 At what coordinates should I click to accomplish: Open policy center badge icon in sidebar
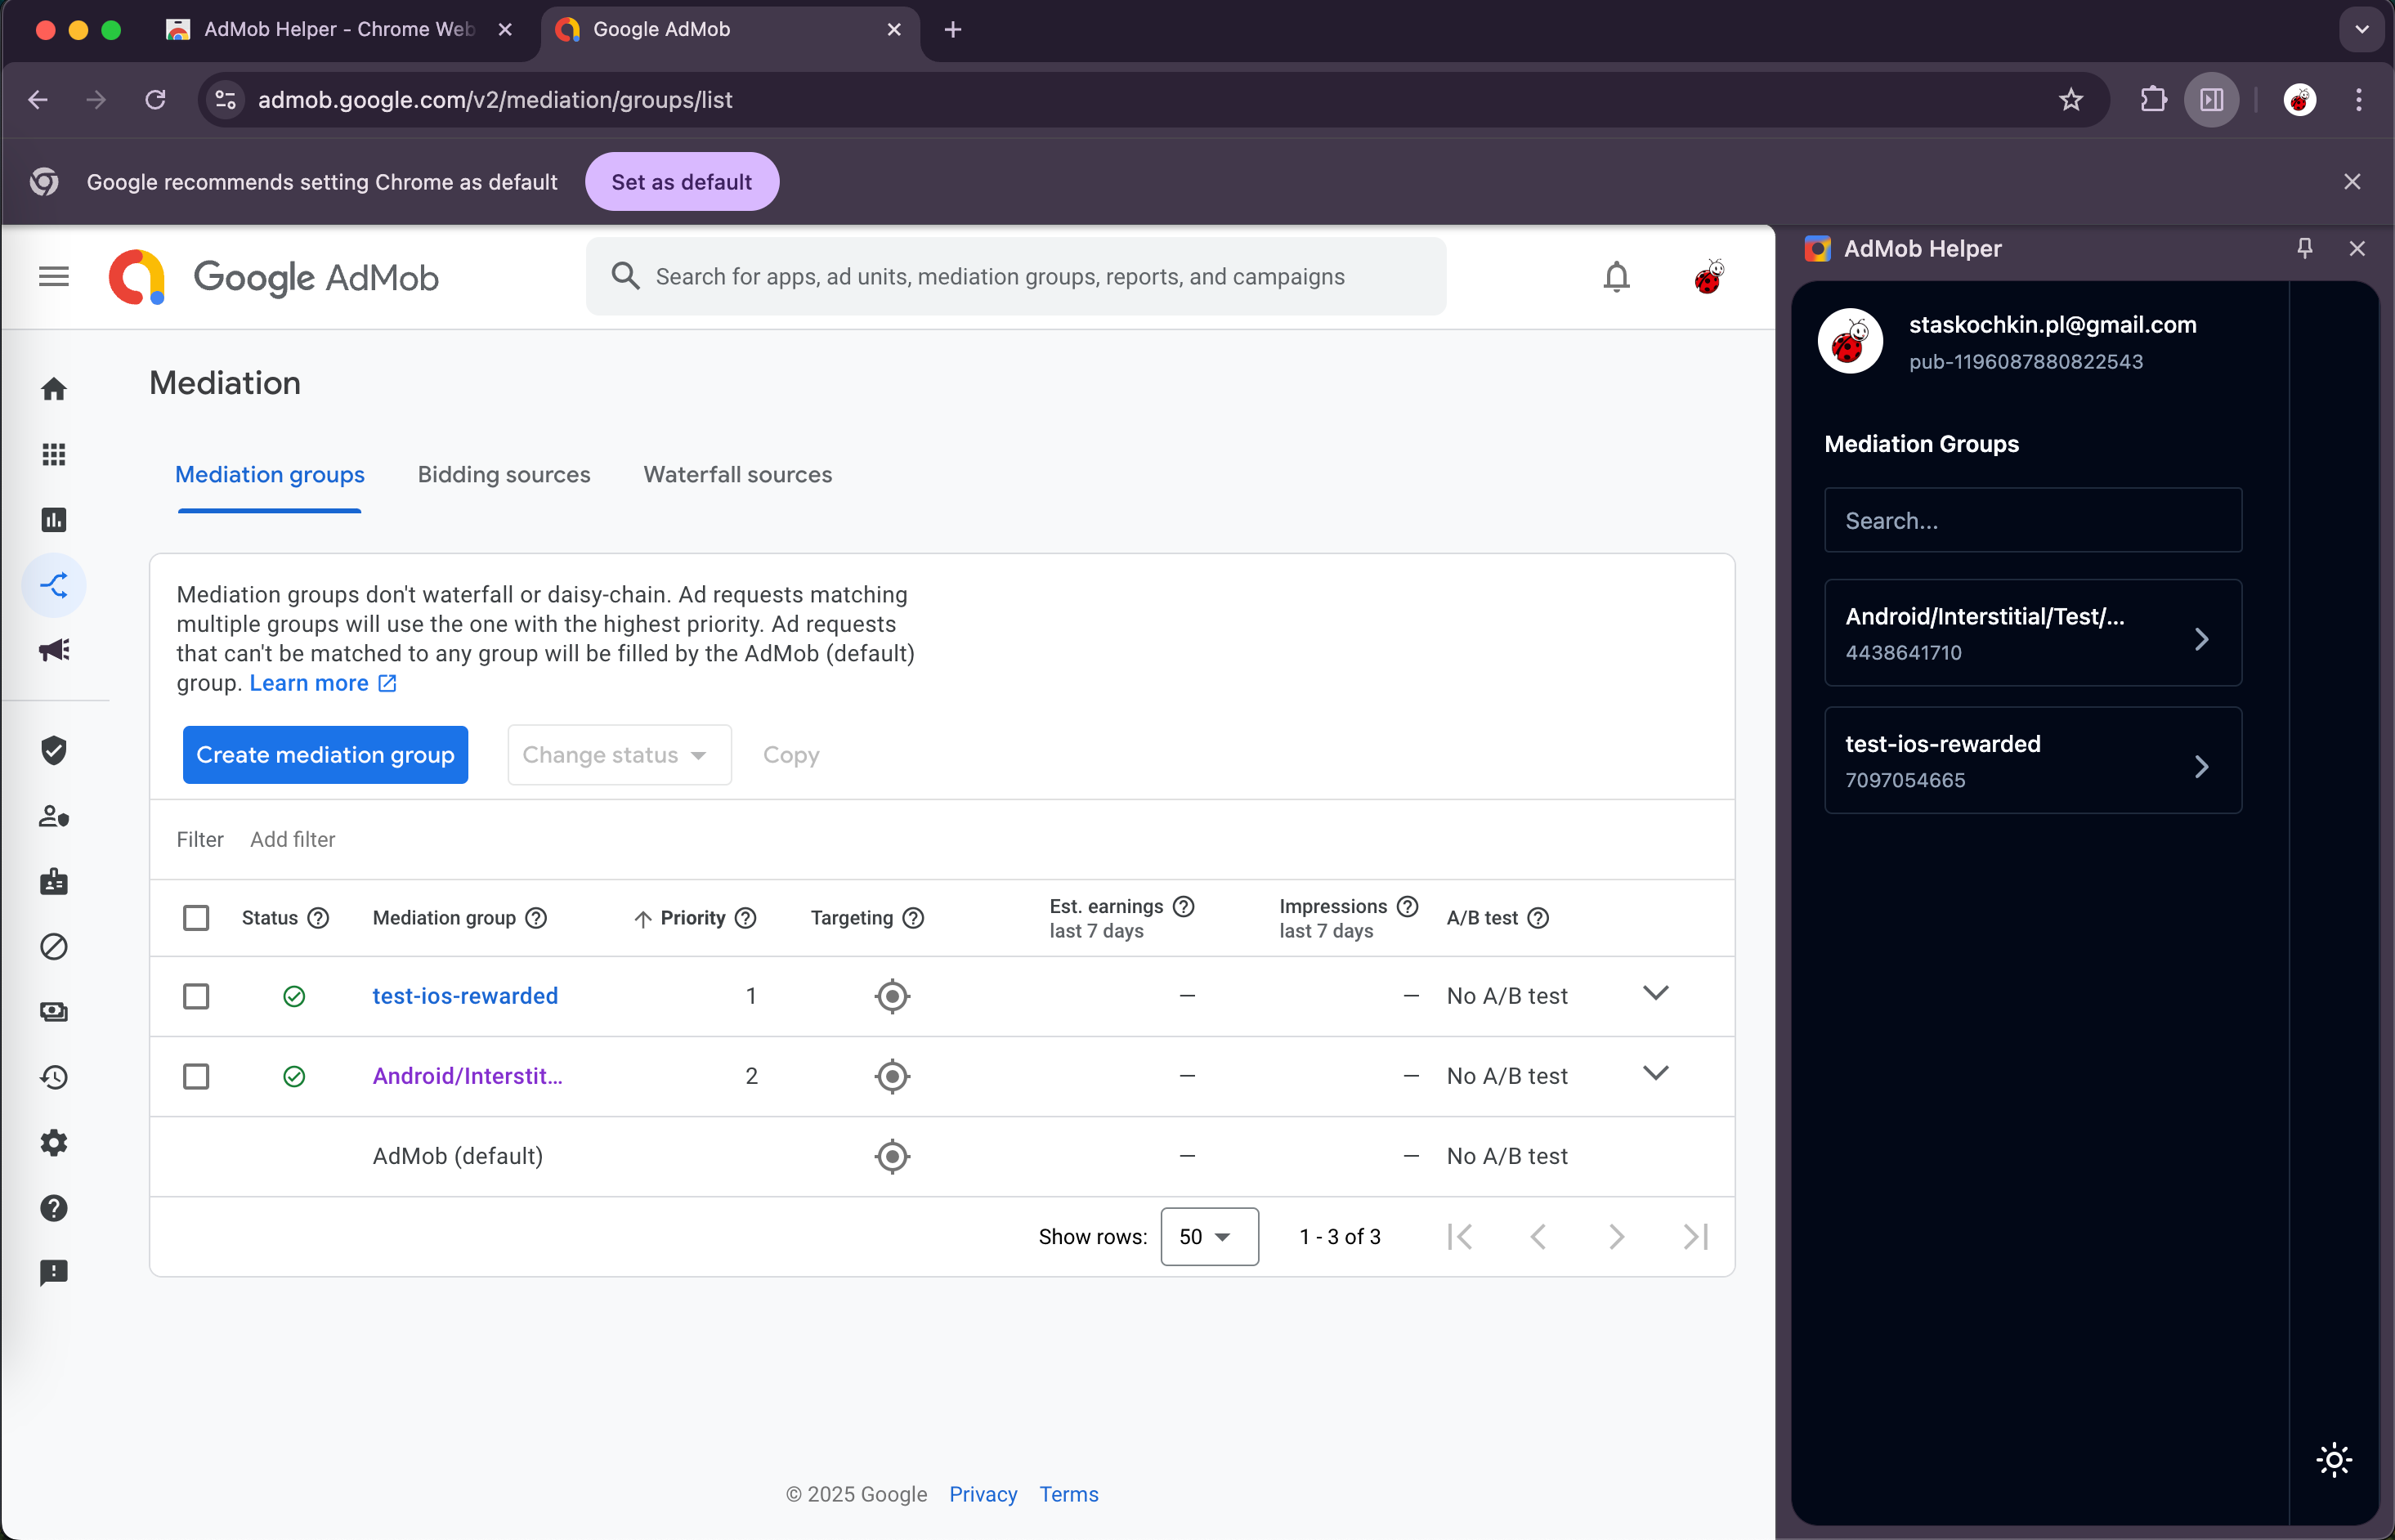[54, 881]
